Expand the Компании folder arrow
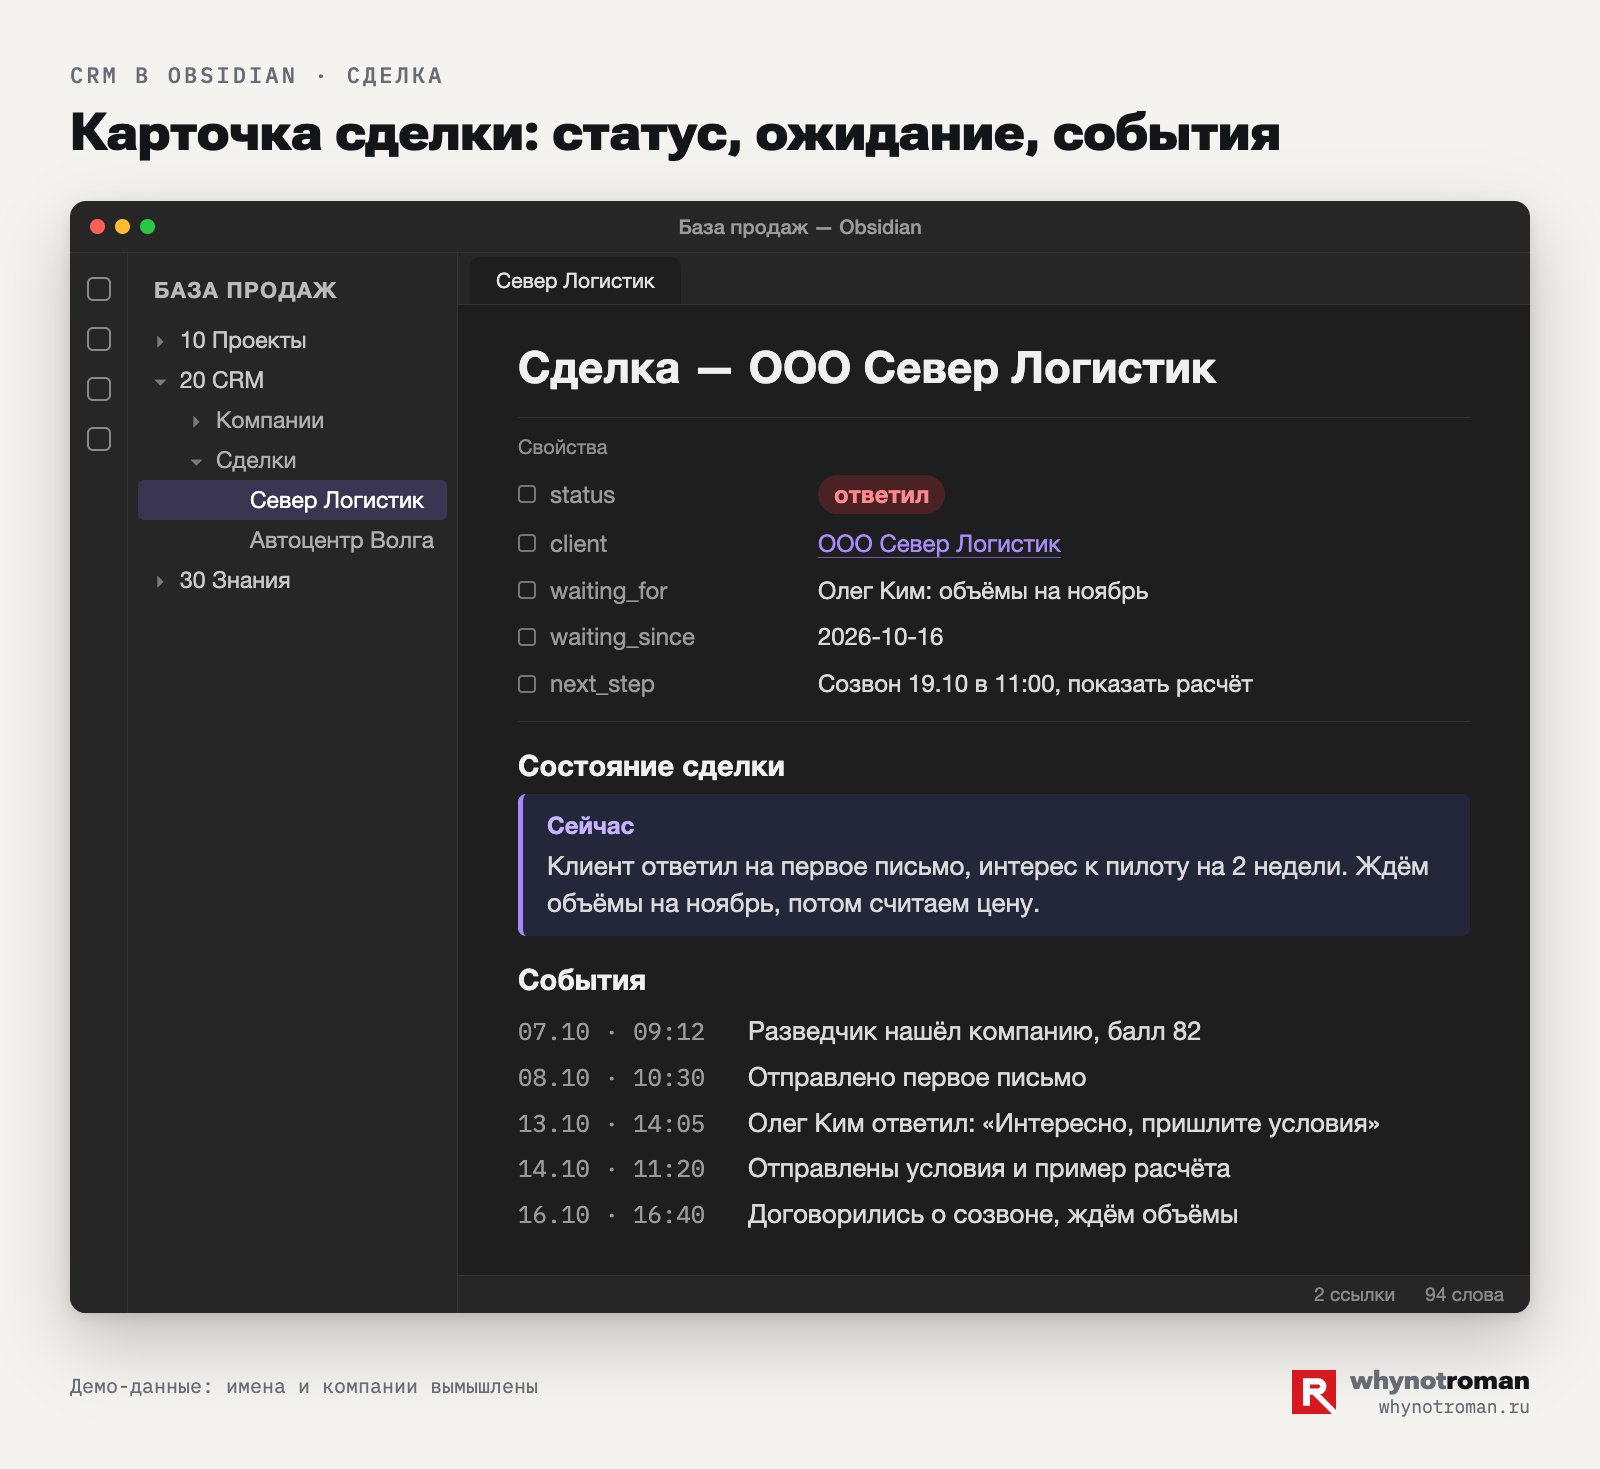This screenshot has height=1469, width=1600. [196, 421]
